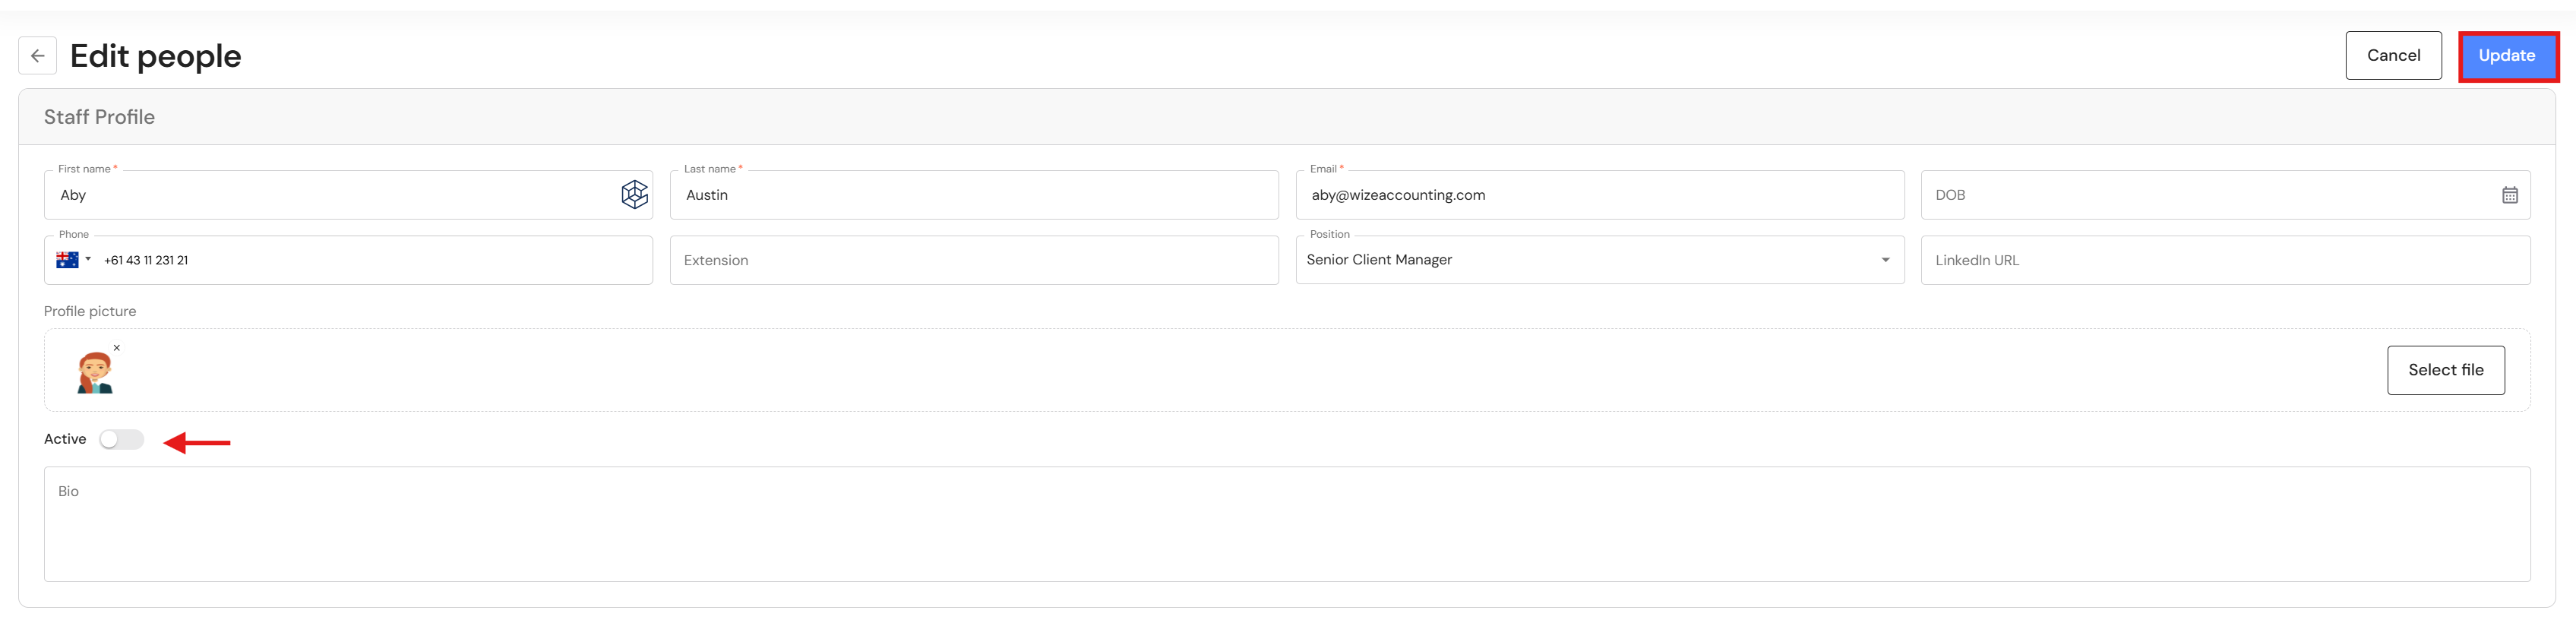Viewport: 2576px width, 623px height.
Task: Open the DOB calendar picker icon
Action: pyautogui.click(x=2509, y=195)
